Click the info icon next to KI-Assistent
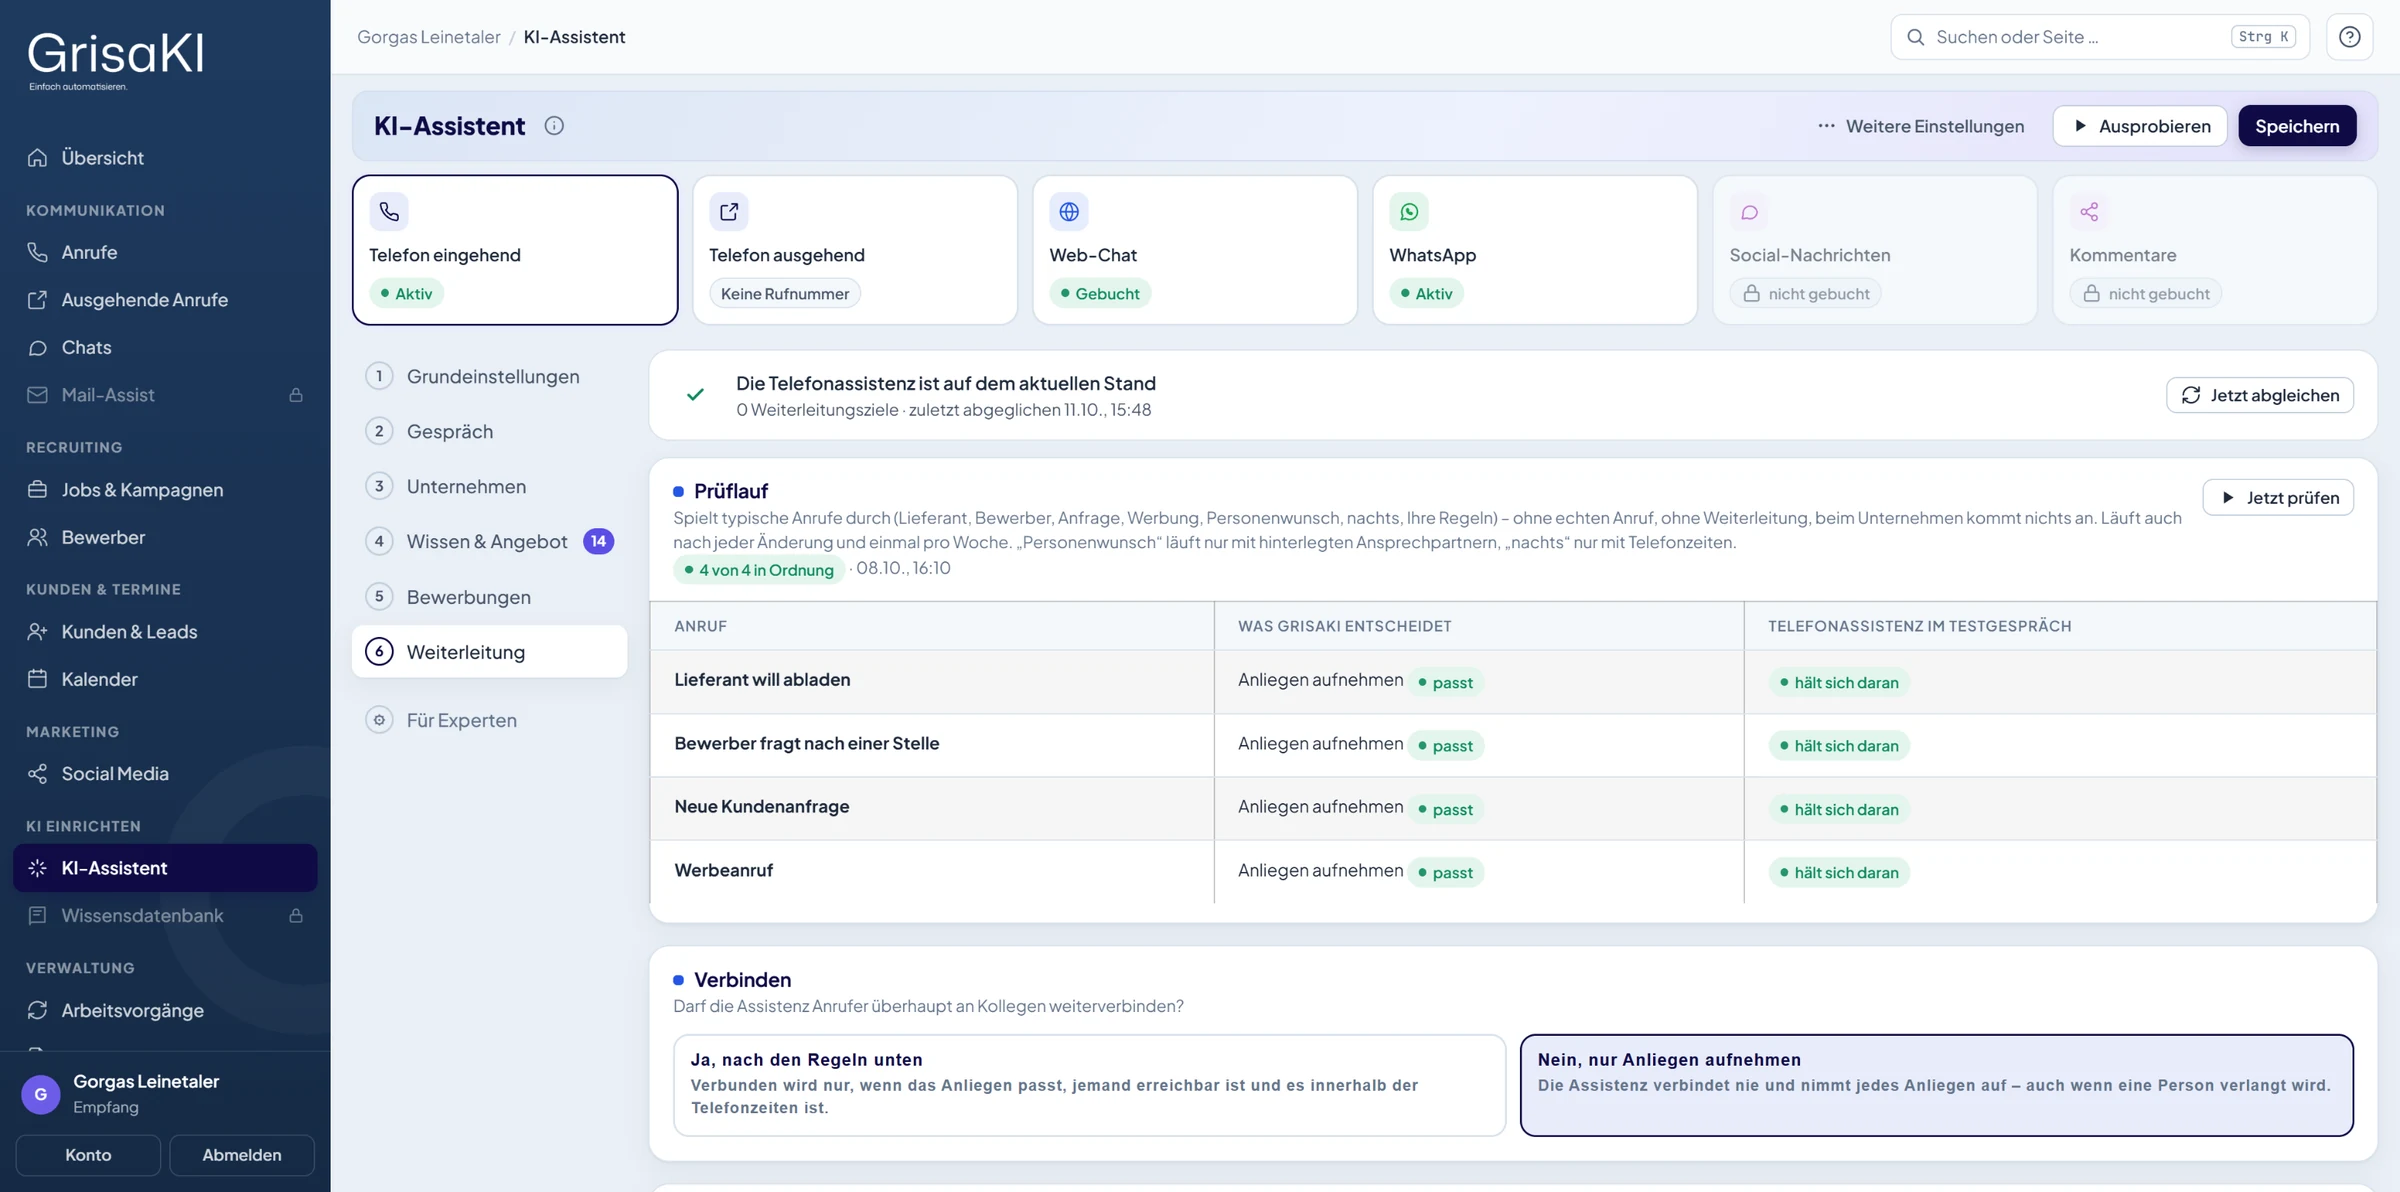2400x1192 pixels. [554, 126]
